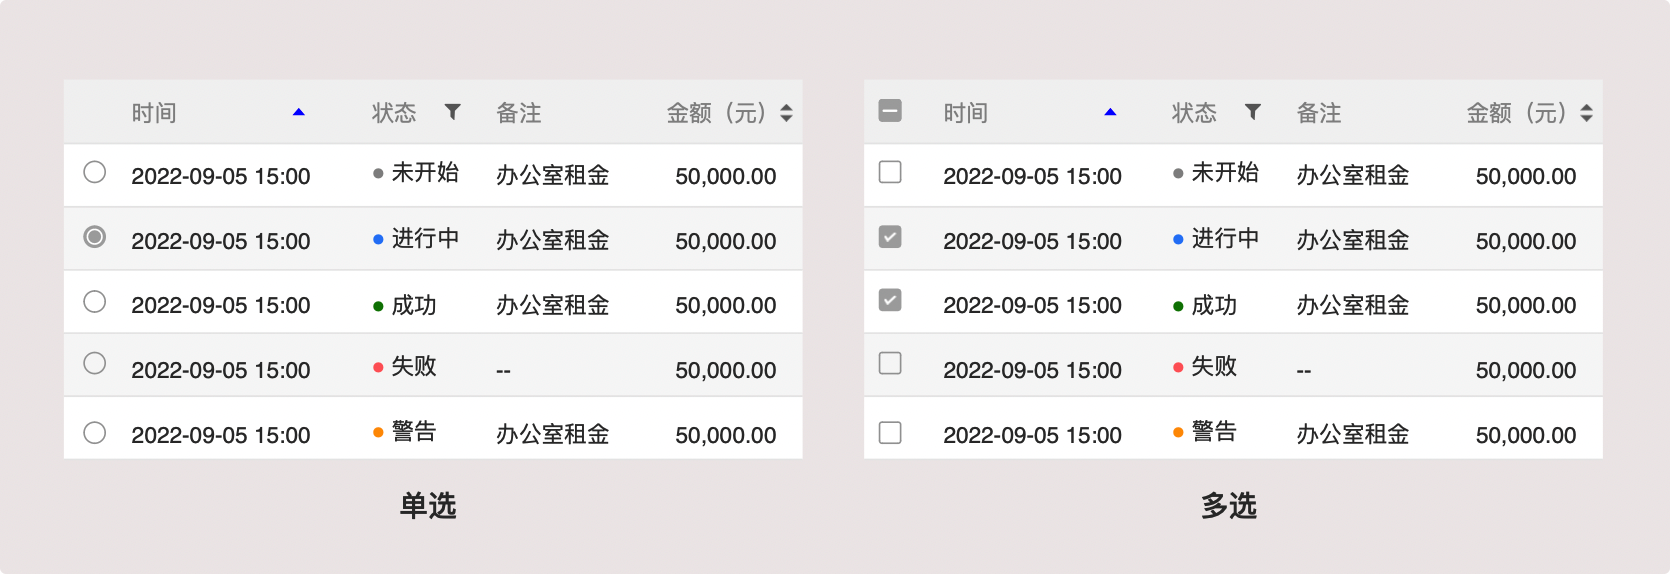The image size is (1670, 574).
Task: Uncheck the checkbox for 进行中 row
Action: [890, 237]
